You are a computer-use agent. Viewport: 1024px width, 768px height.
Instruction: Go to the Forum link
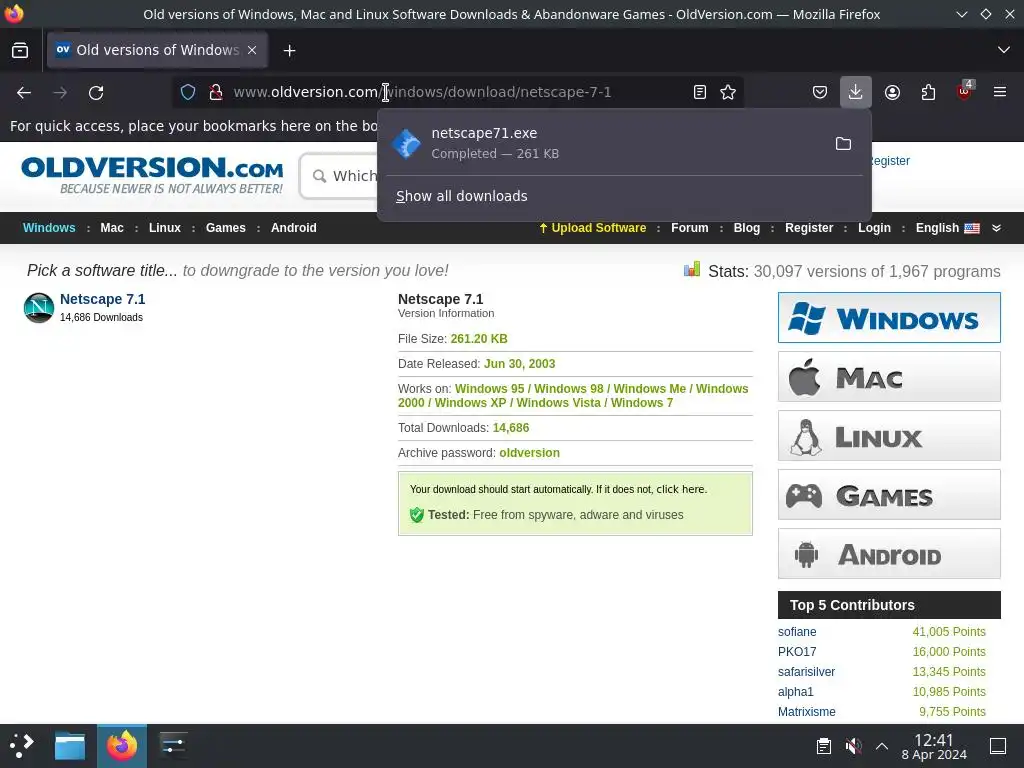[690, 228]
